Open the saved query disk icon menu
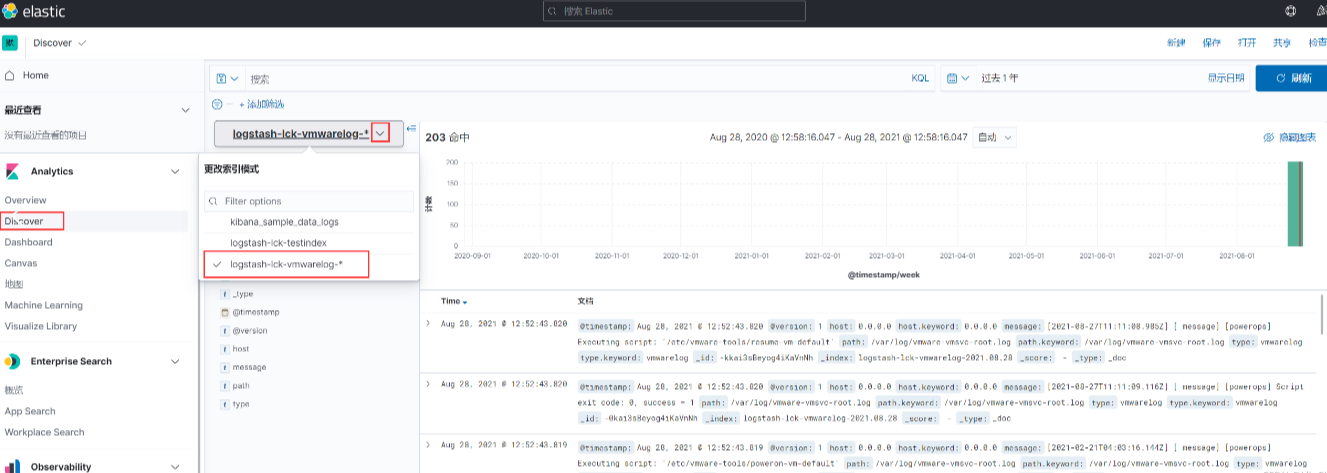Image resolution: width=1327 pixels, height=473 pixels. click(x=227, y=78)
